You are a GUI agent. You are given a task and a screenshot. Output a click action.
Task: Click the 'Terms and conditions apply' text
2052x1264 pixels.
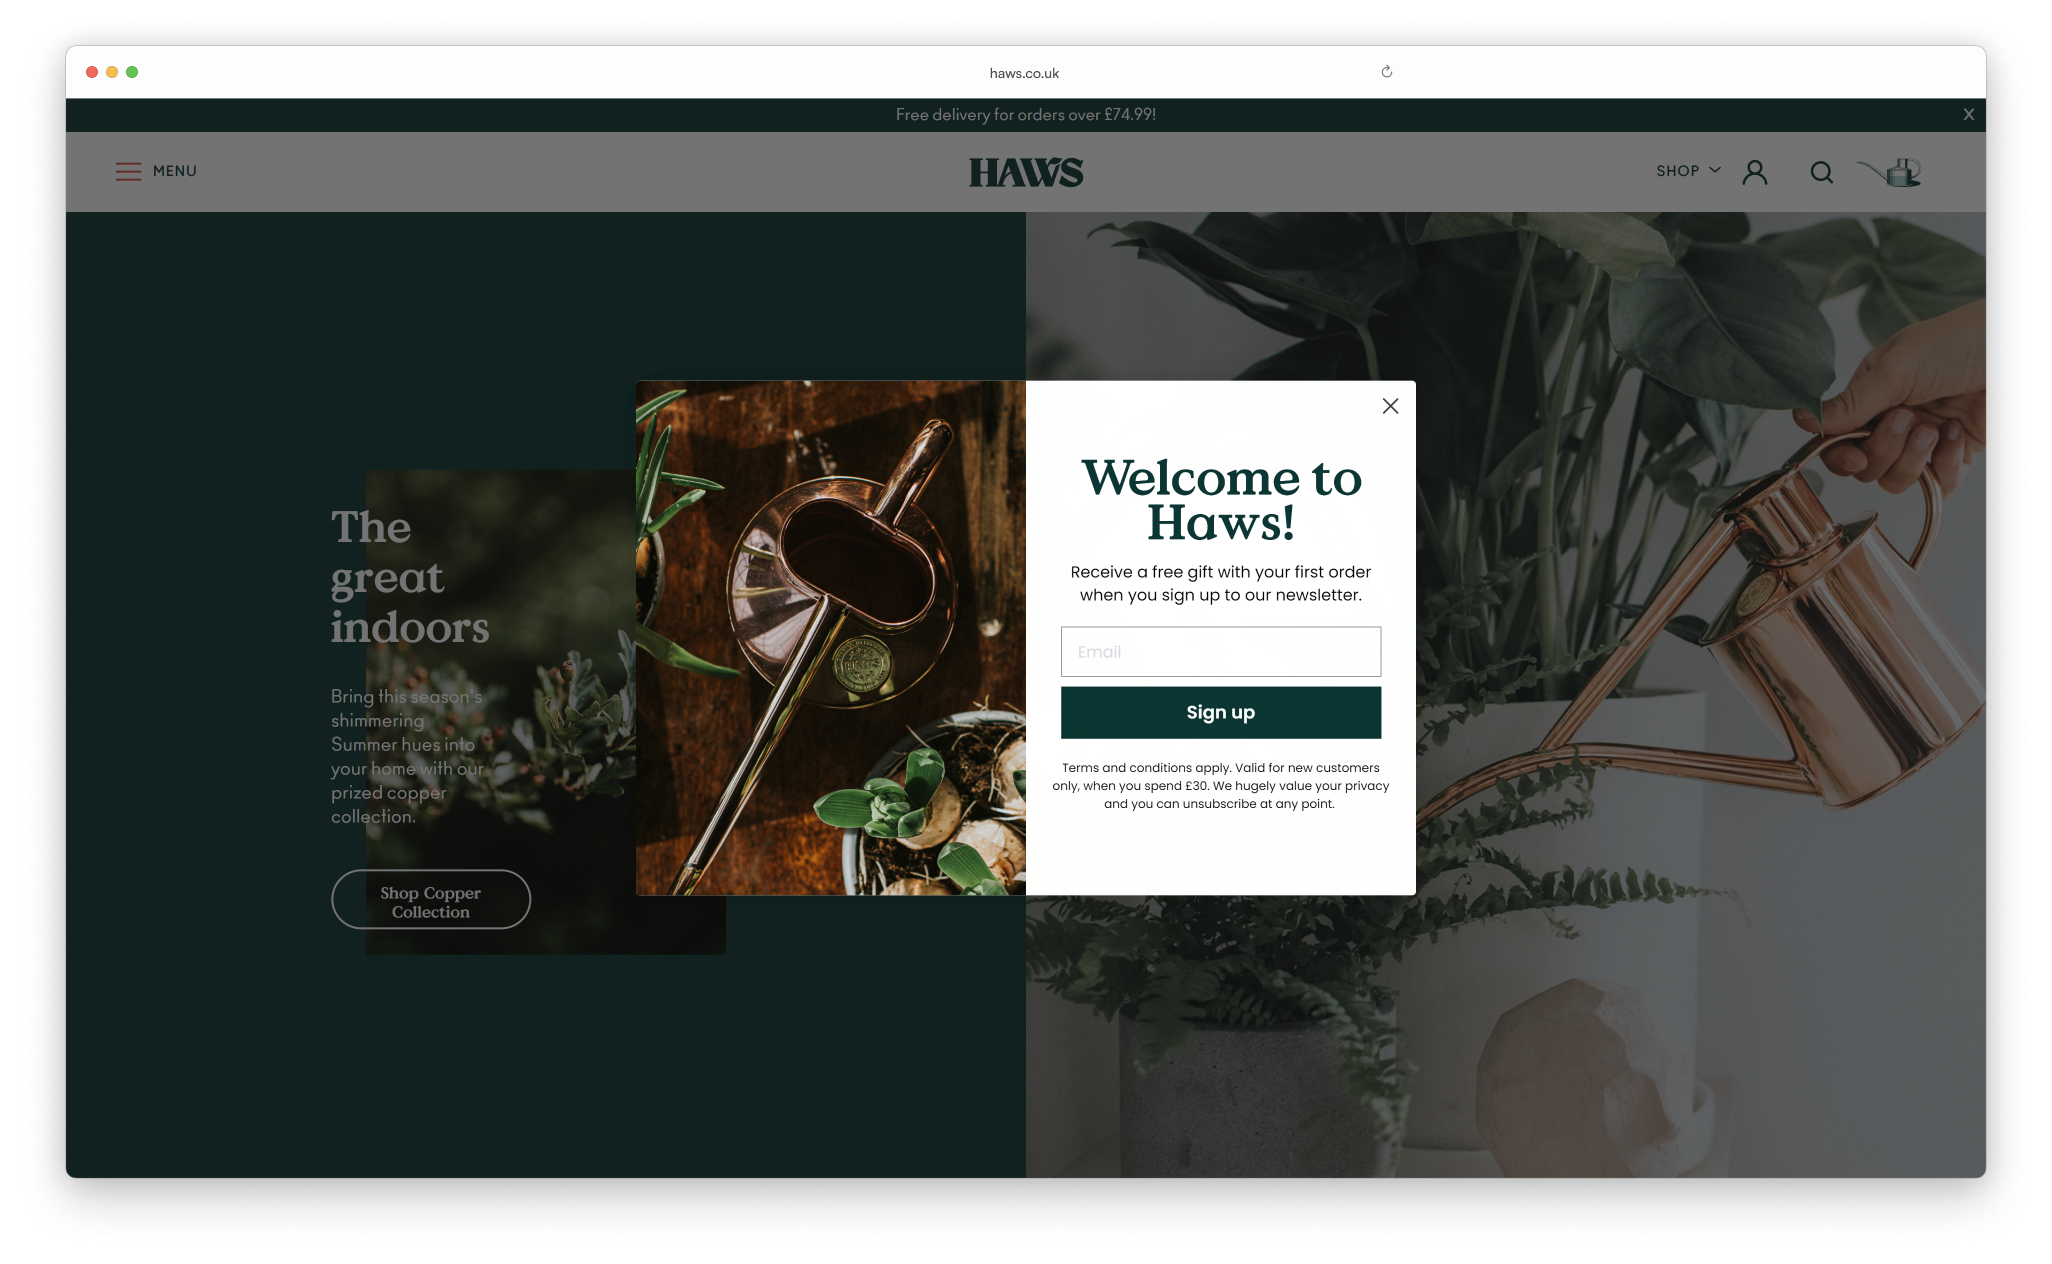tap(1221, 786)
